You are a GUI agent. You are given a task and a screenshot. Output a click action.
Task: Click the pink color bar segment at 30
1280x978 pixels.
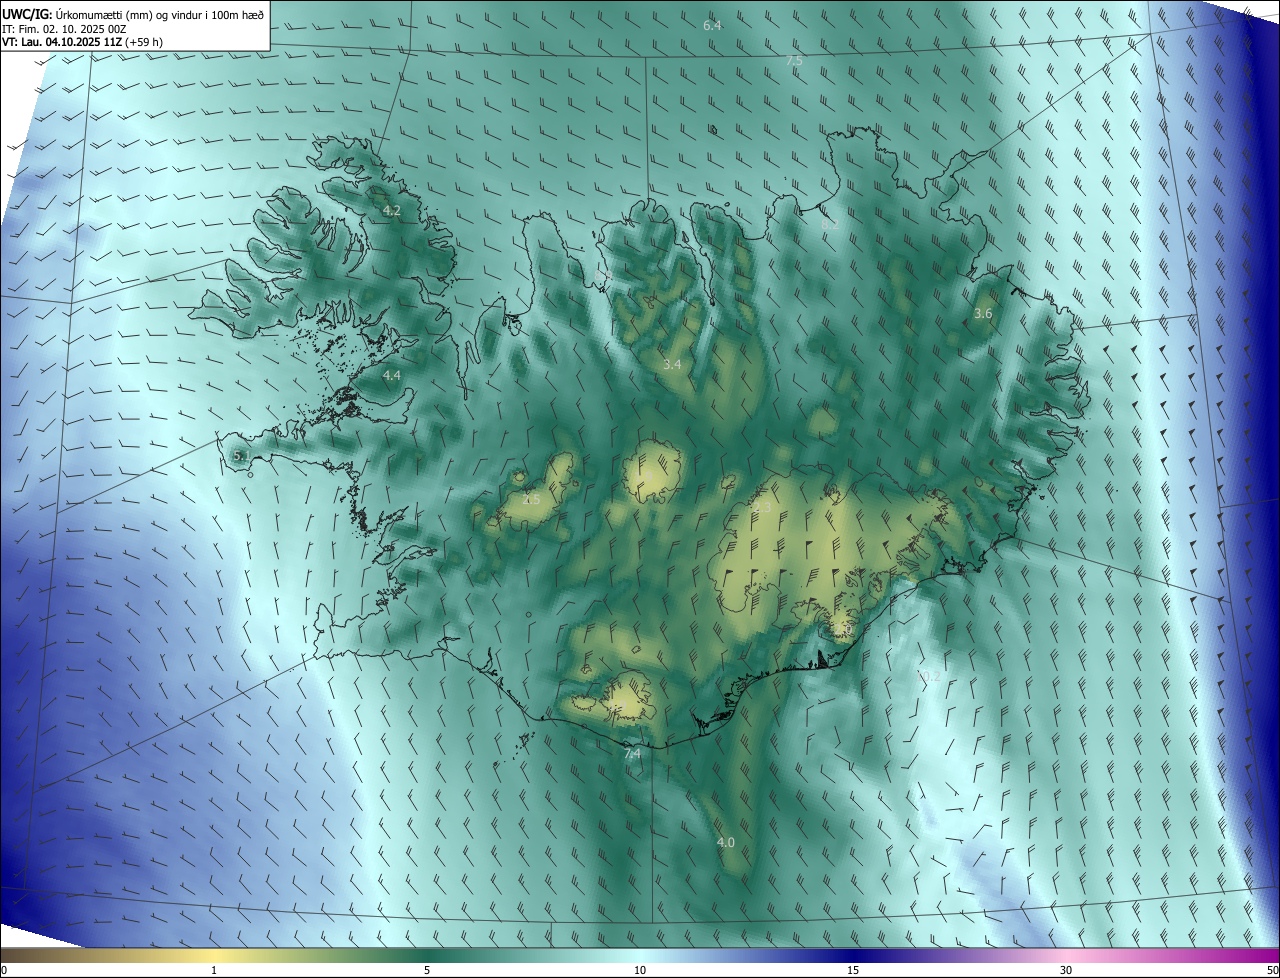(1066, 955)
